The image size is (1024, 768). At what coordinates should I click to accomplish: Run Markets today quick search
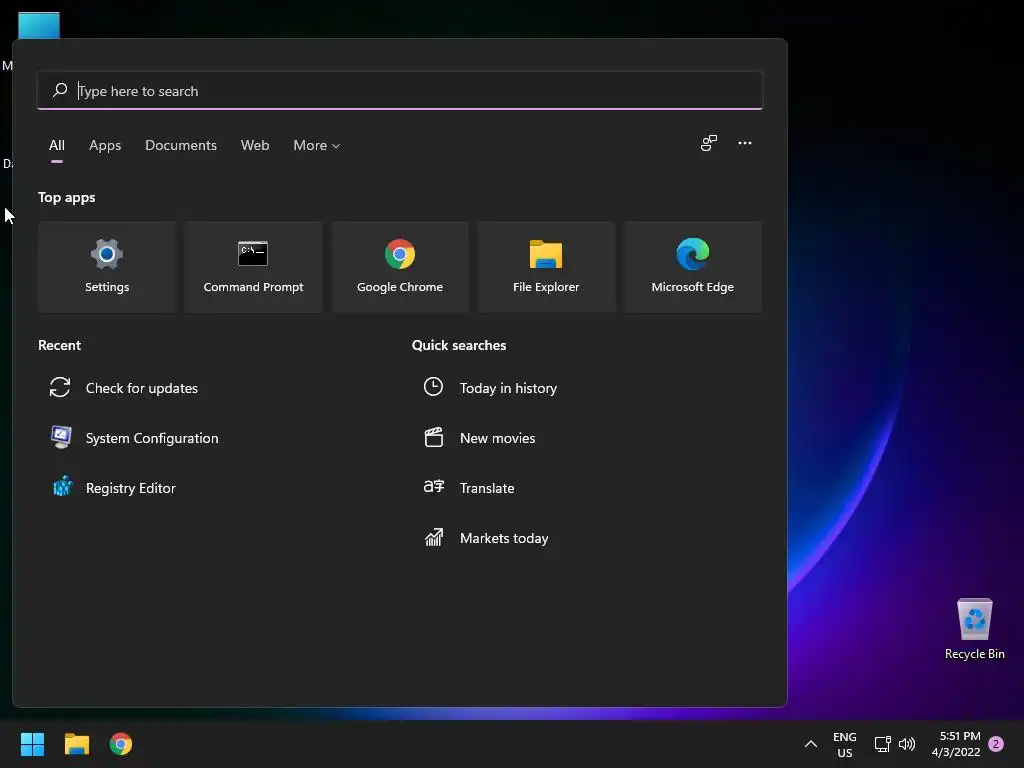click(504, 538)
